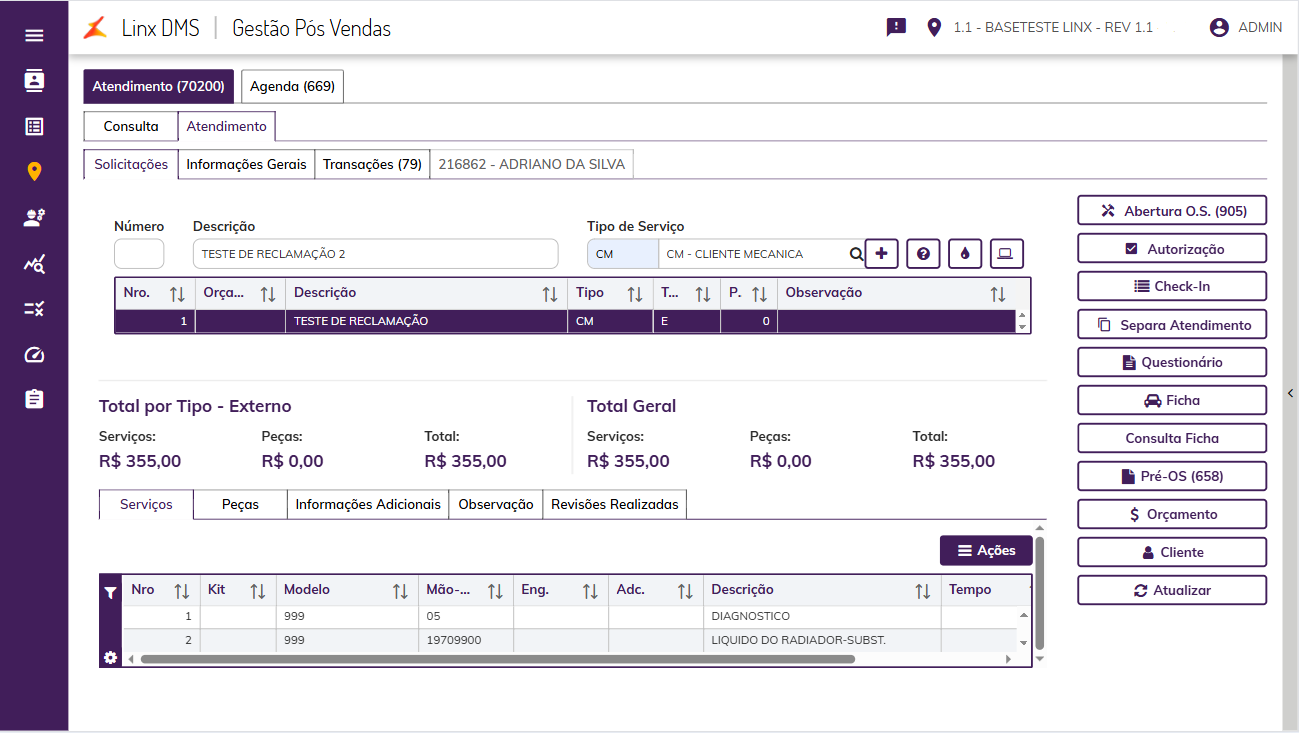The height and width of the screenshot is (733, 1299).
Task: Open the Revisões Realizadas tab
Action: coord(615,504)
